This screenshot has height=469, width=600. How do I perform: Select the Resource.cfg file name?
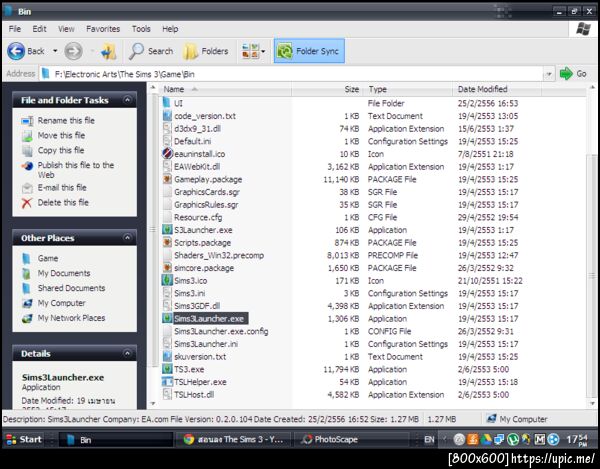pyautogui.click(x=198, y=217)
